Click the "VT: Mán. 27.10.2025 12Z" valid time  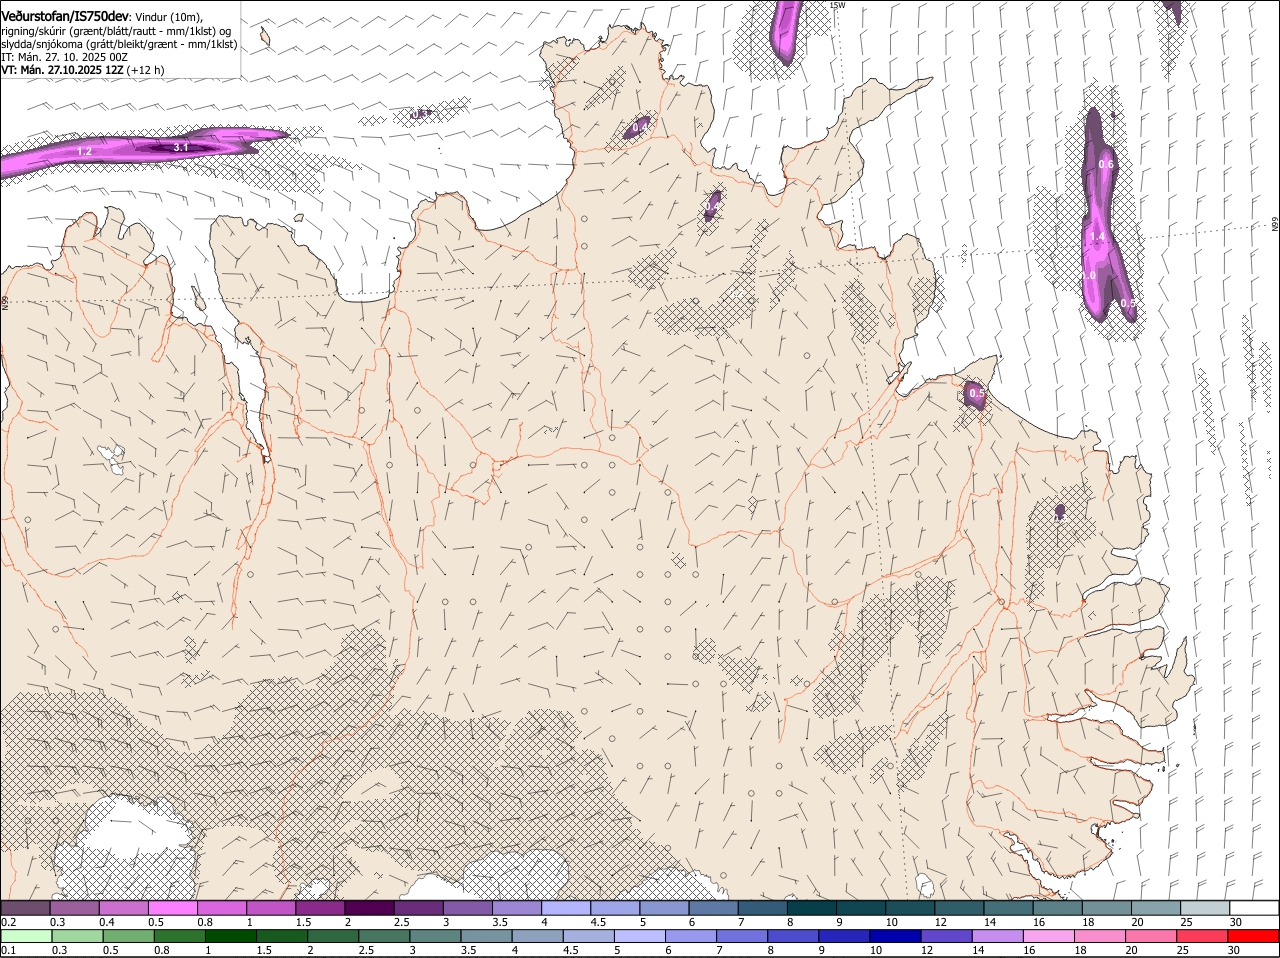click(62, 70)
